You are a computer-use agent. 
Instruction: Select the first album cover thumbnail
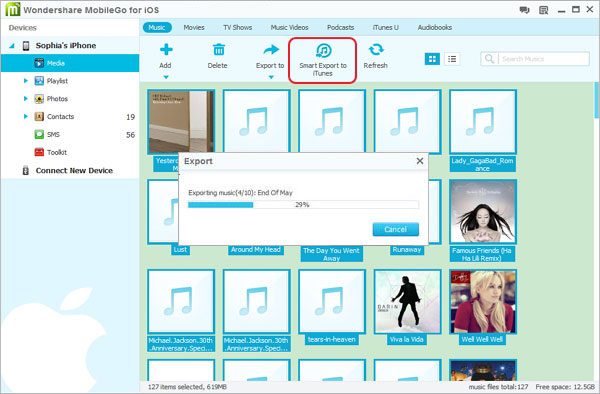(181, 122)
